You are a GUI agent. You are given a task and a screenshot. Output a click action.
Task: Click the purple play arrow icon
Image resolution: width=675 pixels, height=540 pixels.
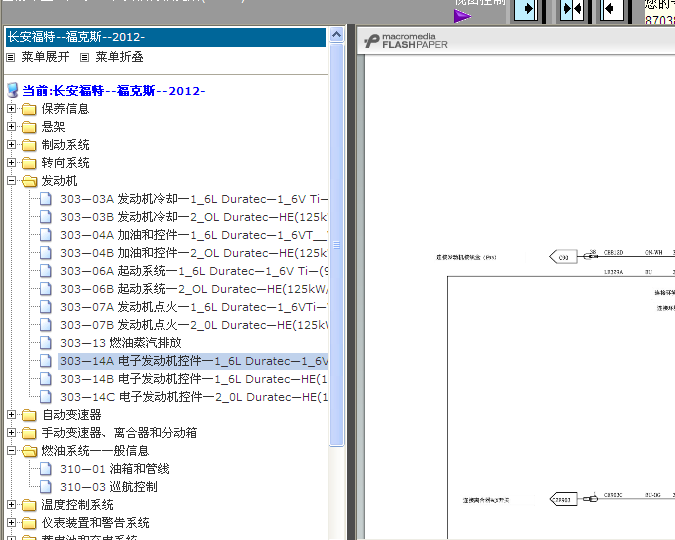(x=462, y=16)
